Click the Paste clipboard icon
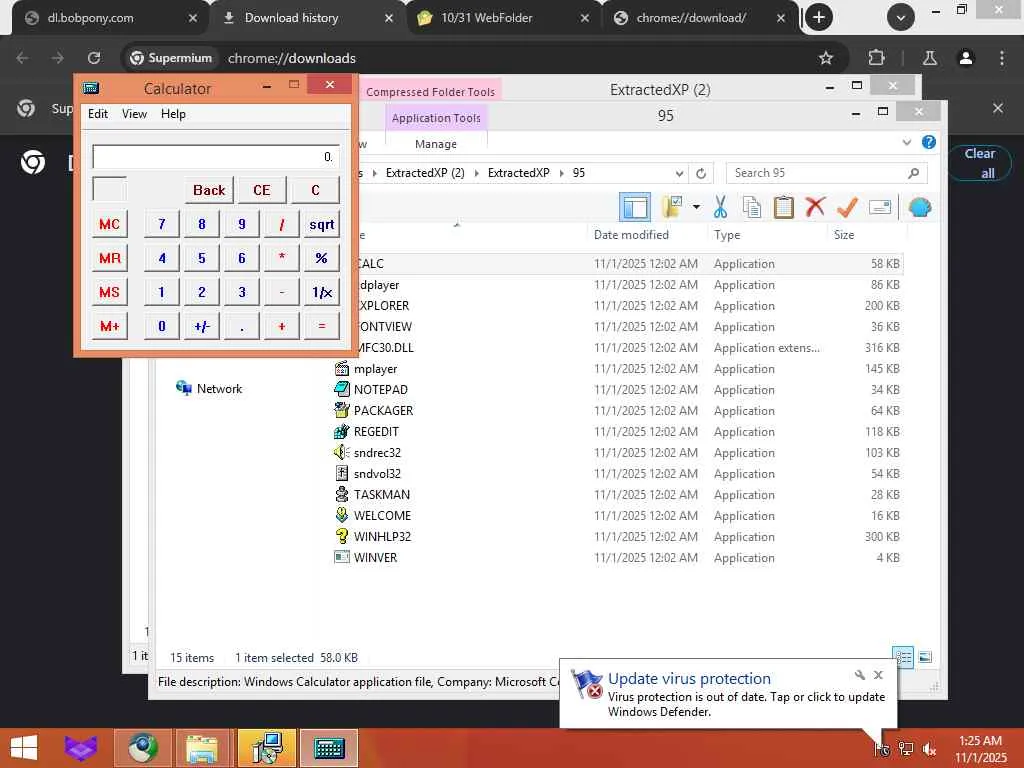 (783, 208)
